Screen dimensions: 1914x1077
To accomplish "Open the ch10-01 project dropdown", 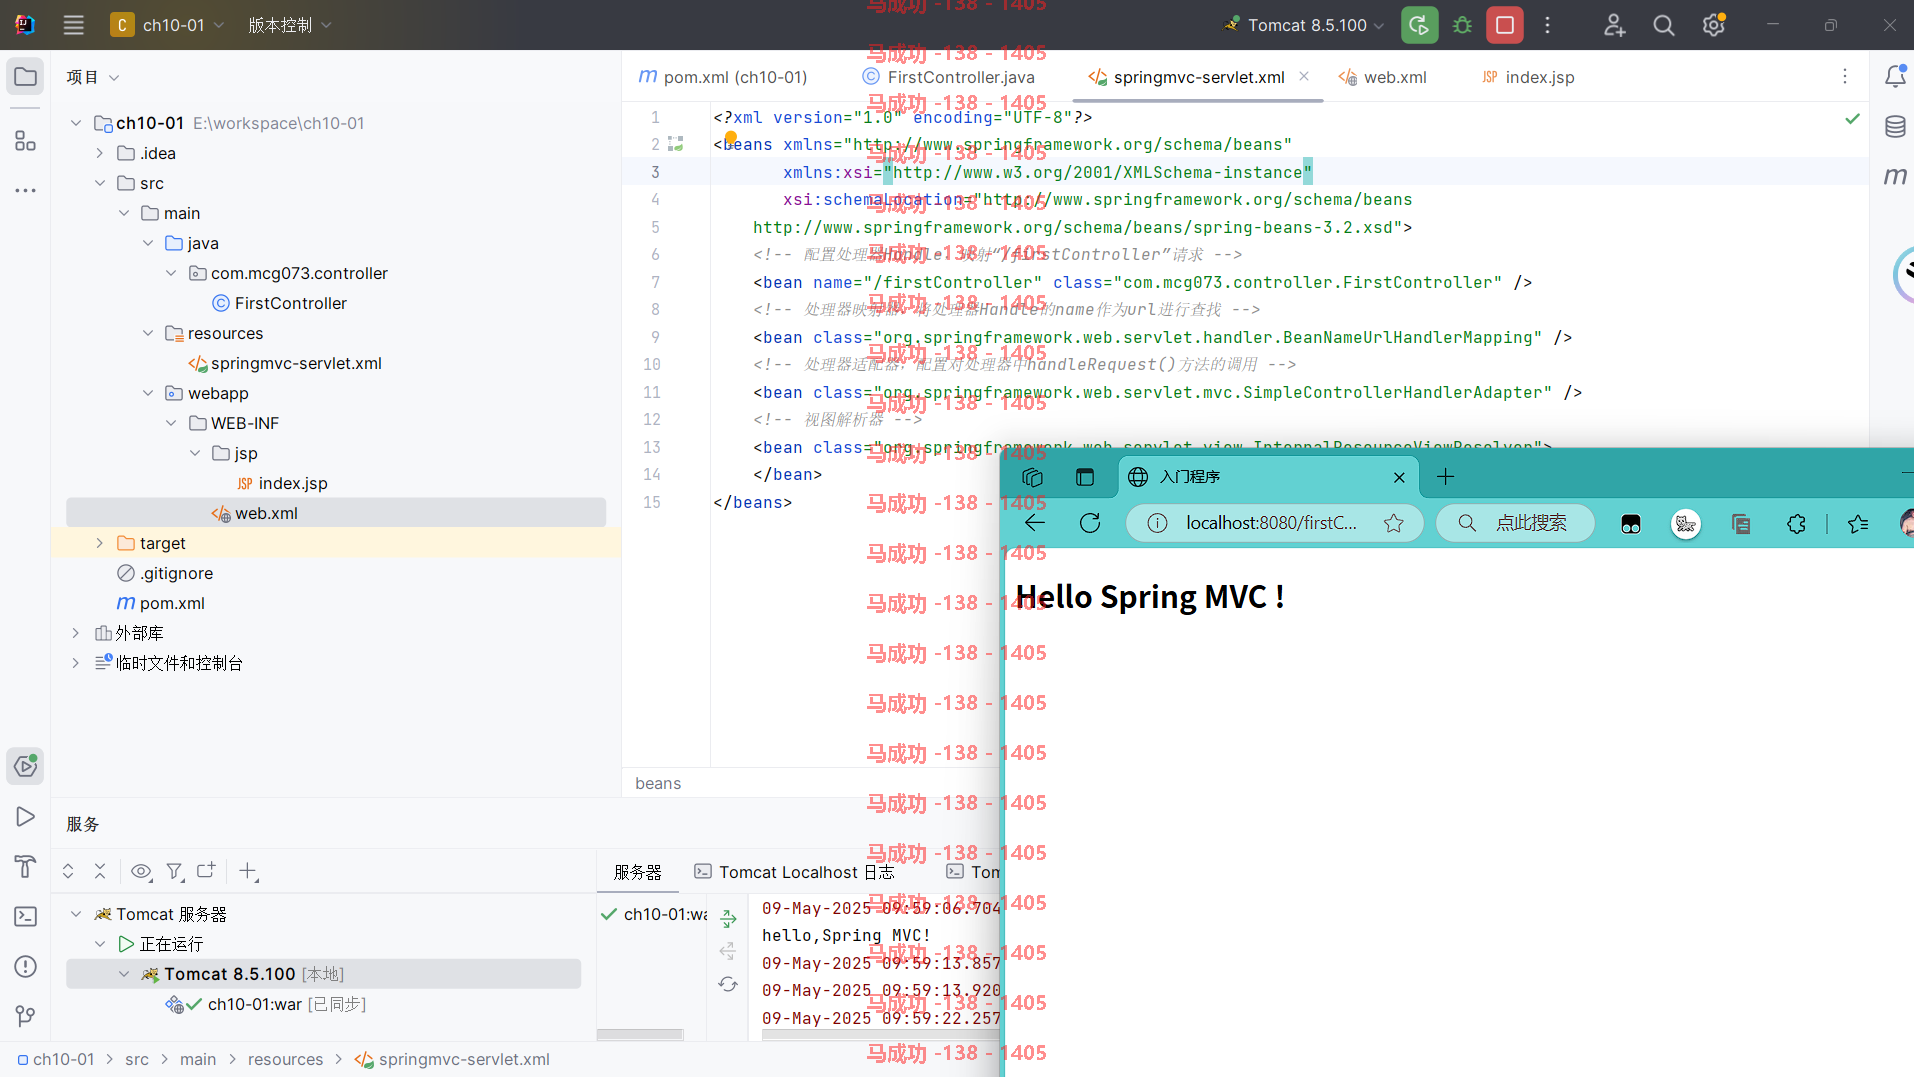I will [x=166, y=25].
